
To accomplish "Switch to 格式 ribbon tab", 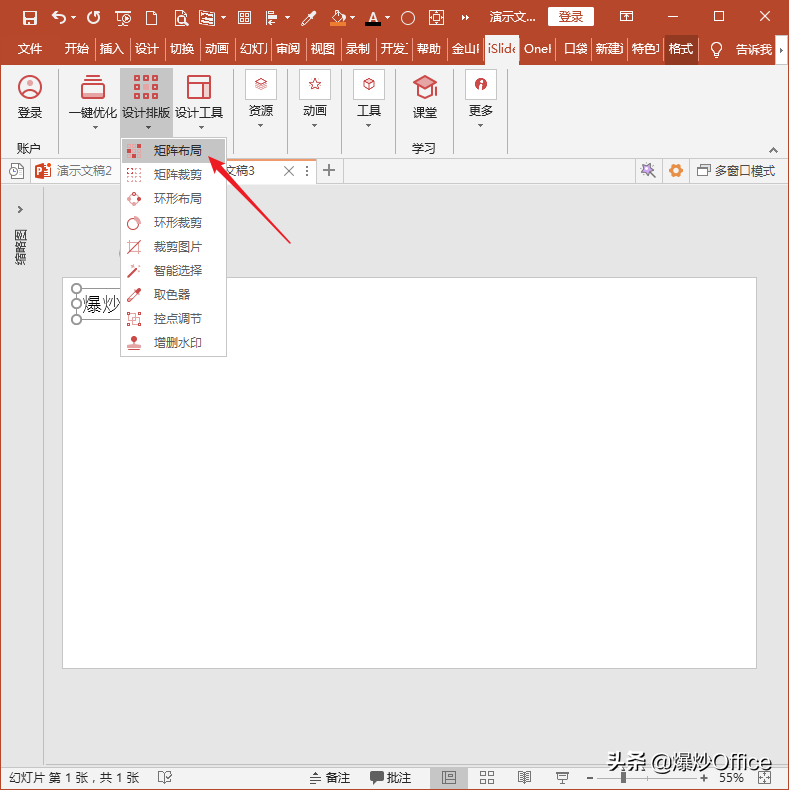I will pyautogui.click(x=681, y=49).
